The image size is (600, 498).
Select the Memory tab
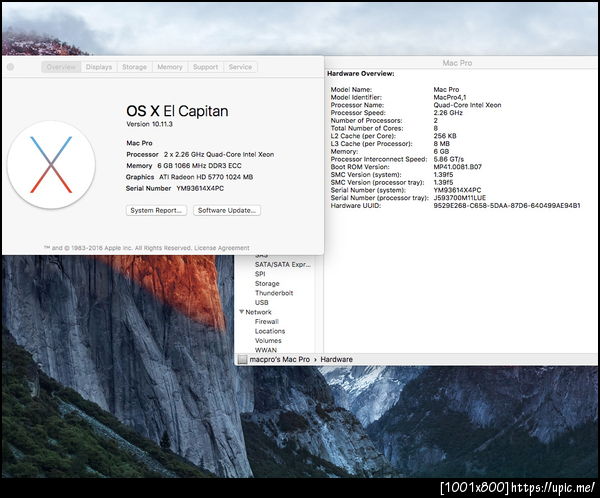170,67
